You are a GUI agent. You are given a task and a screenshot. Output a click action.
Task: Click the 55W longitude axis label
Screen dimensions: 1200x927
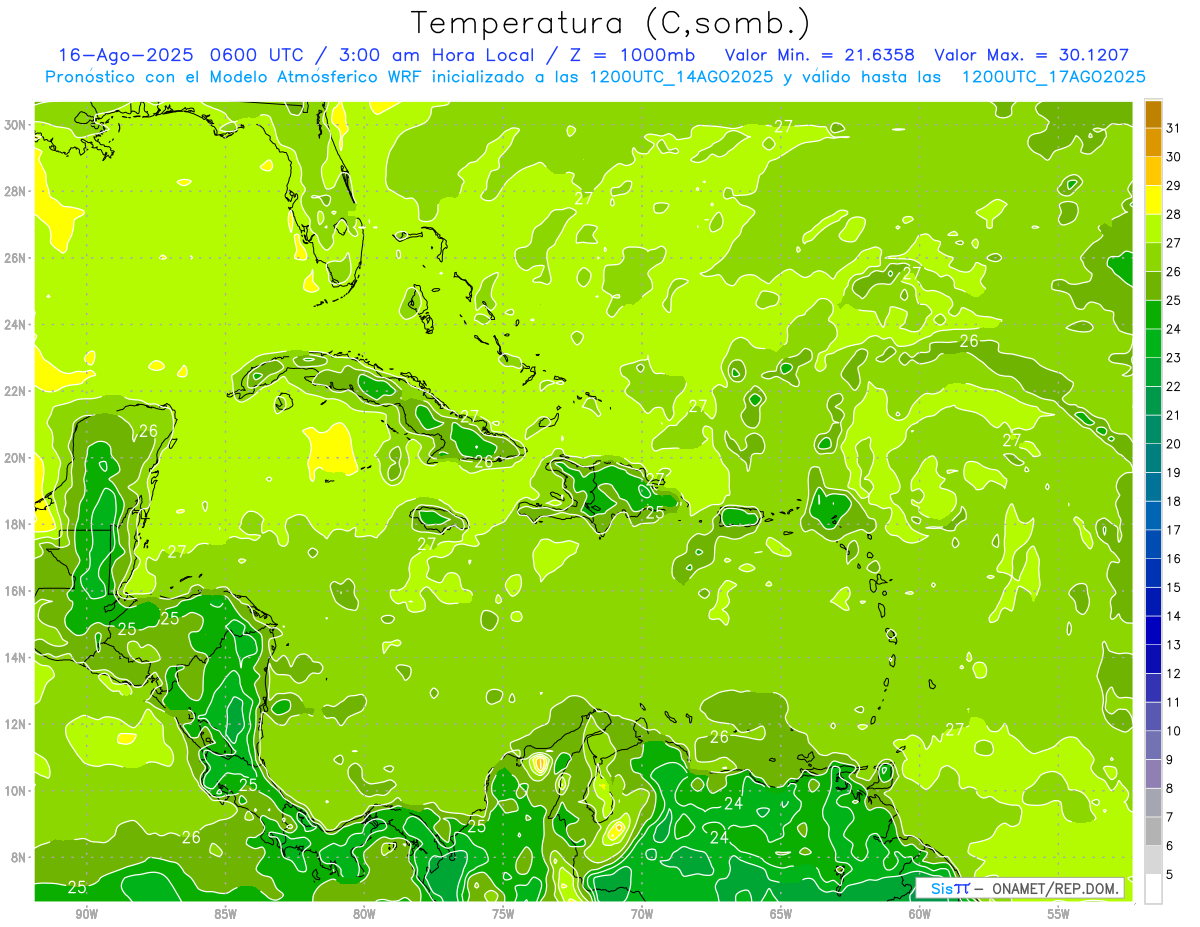pos(1059,913)
